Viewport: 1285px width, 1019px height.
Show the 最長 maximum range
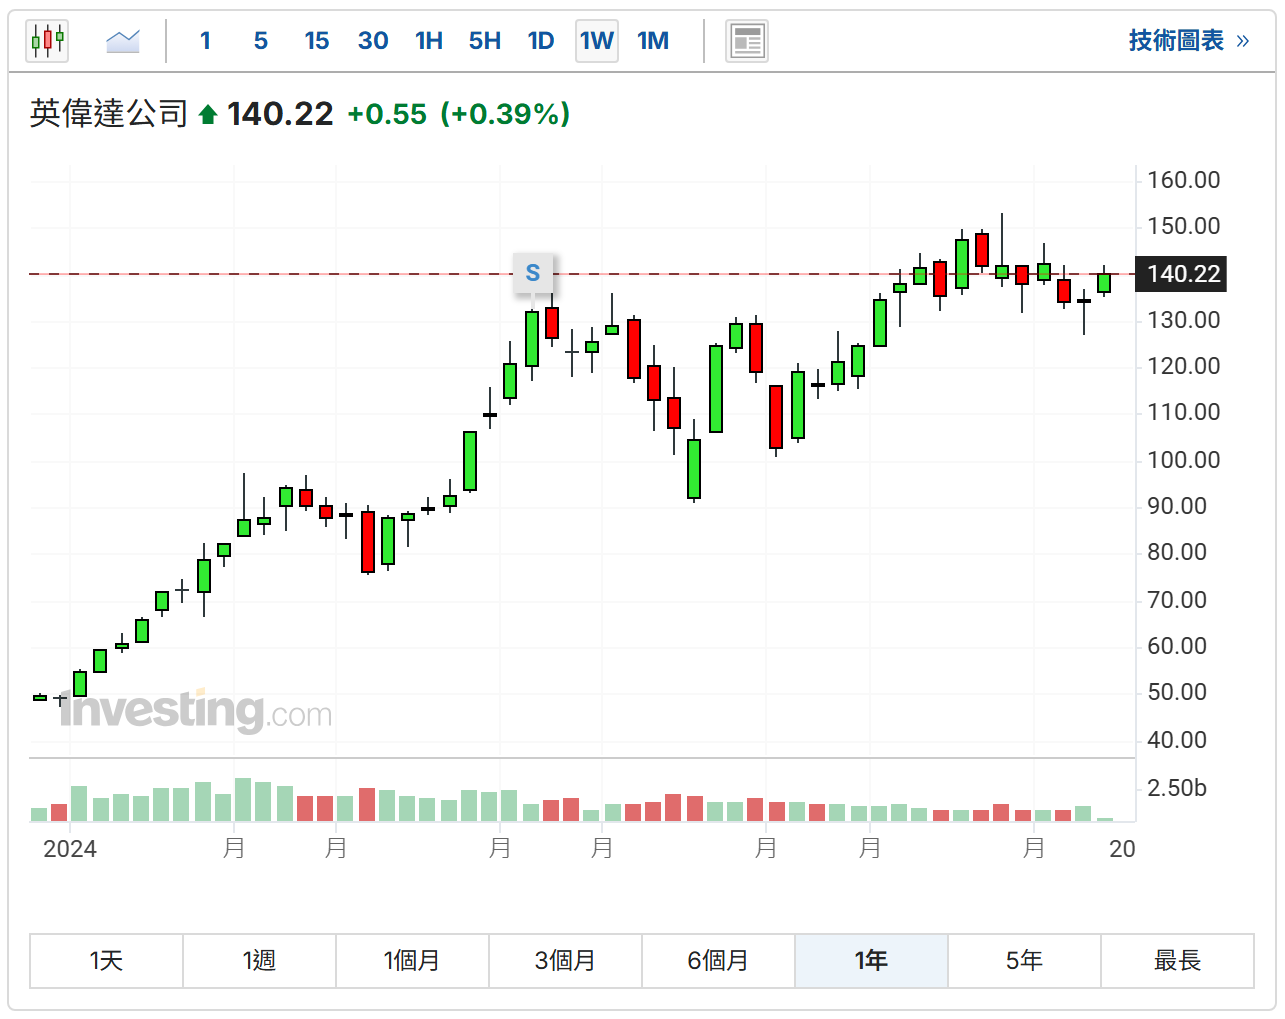[1177, 961]
